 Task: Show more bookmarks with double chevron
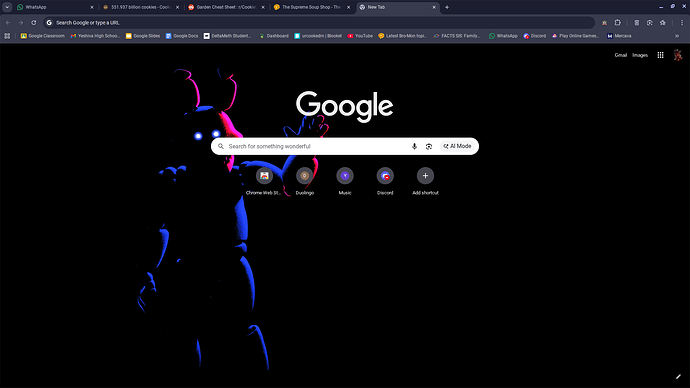[x=677, y=36]
